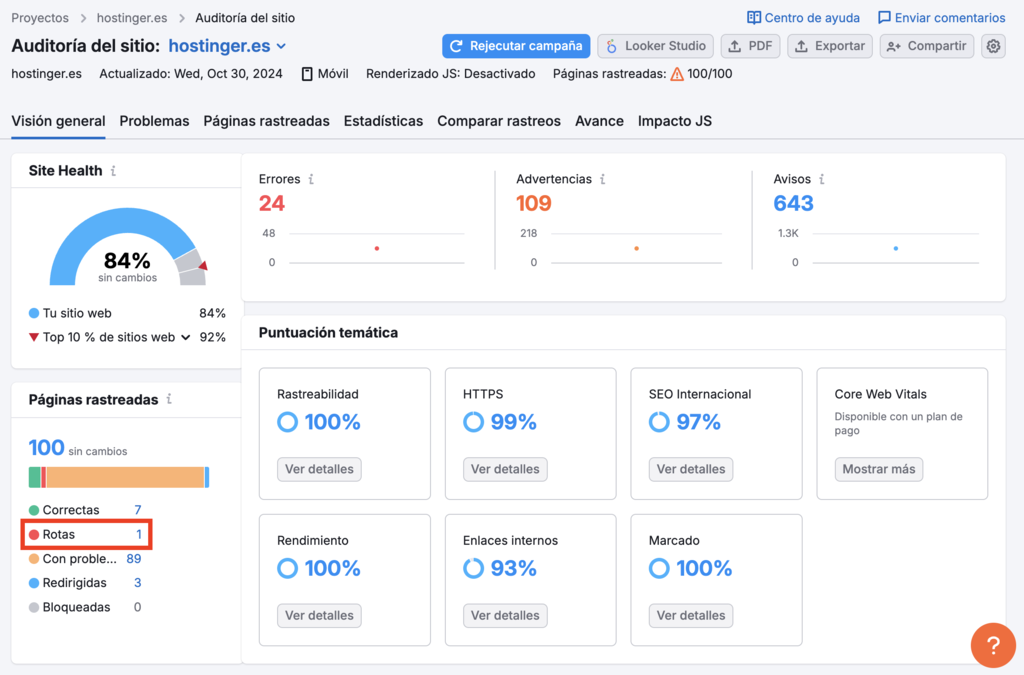
Task: Open the Comparar rastreos tab
Action: [x=499, y=120]
